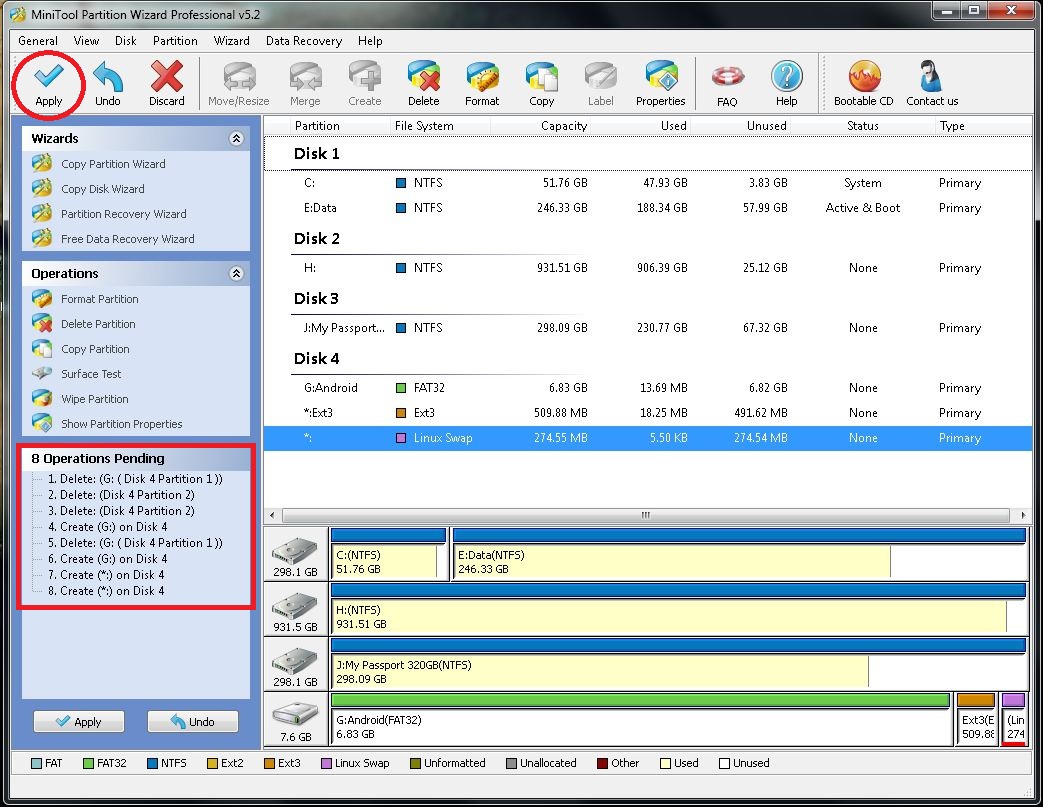Select C:(NTFS) block in disk map

coord(388,554)
